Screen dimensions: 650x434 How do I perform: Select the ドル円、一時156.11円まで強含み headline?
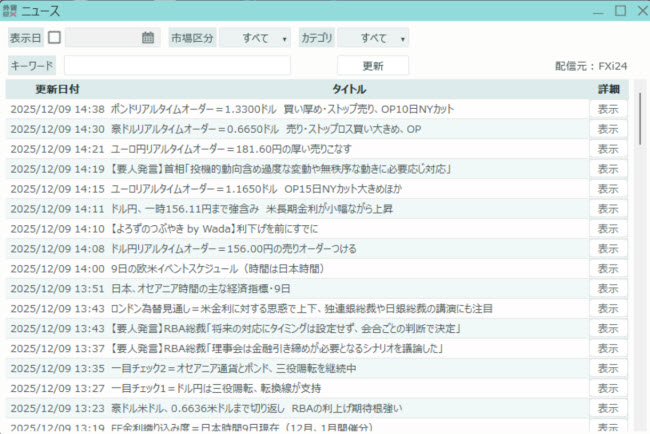coord(252,209)
